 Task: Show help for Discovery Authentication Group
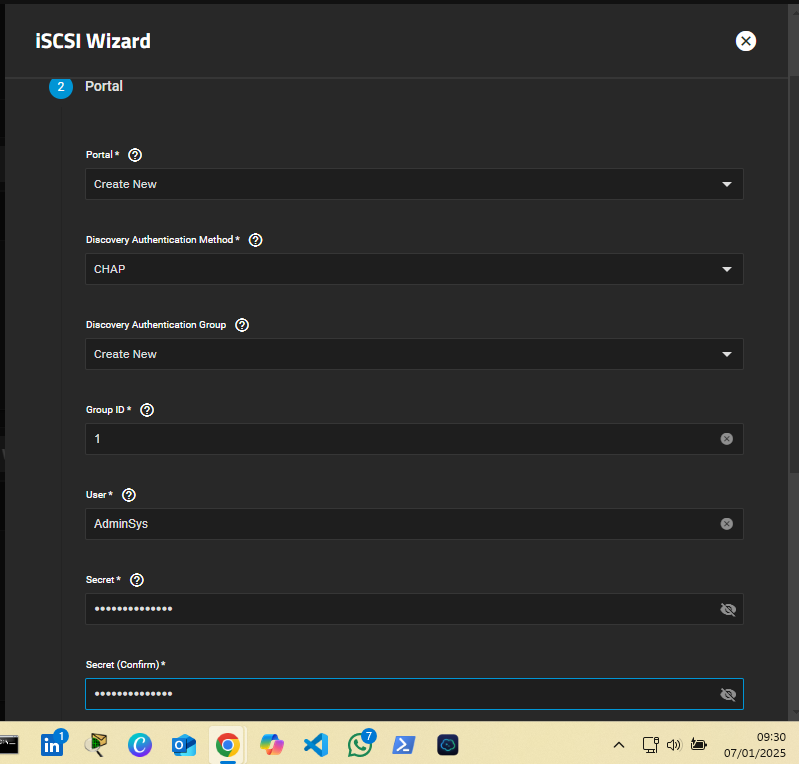(x=242, y=325)
